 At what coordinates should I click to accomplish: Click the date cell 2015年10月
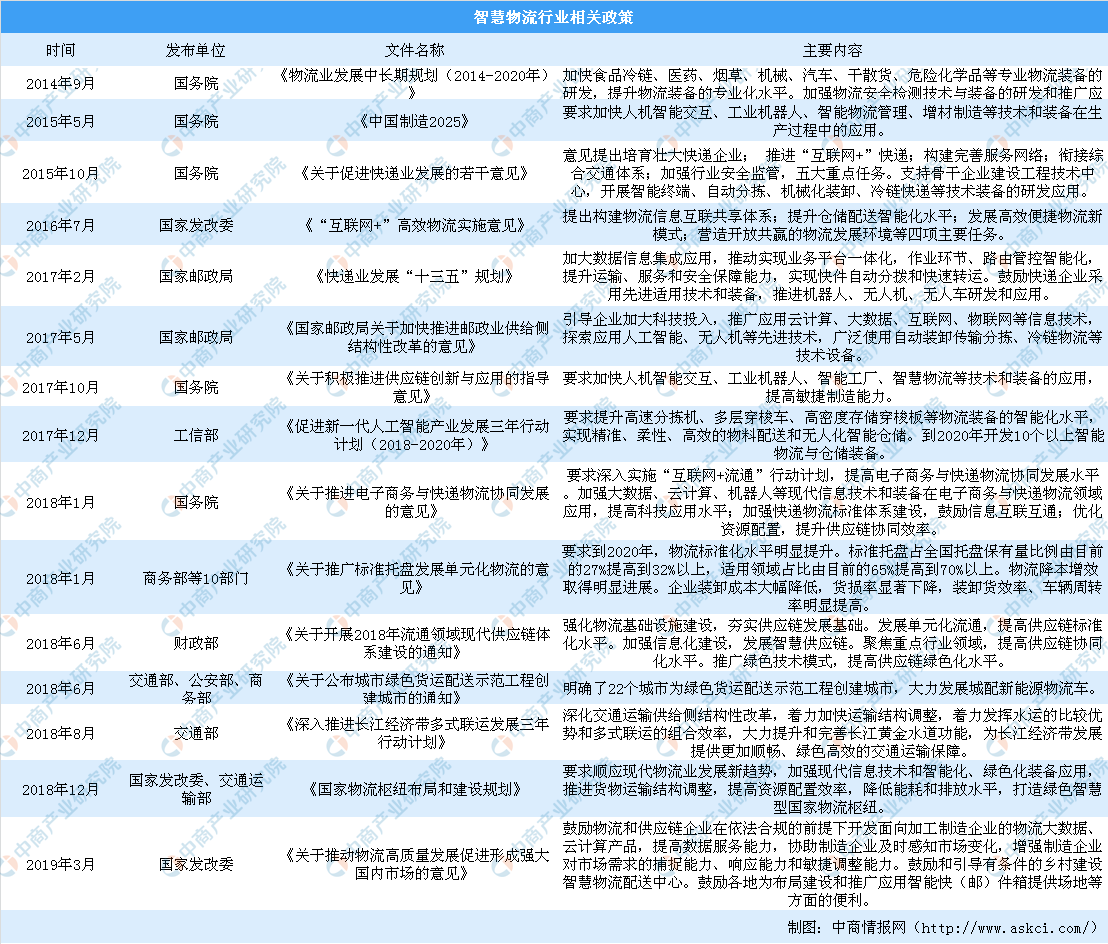[x=60, y=174]
